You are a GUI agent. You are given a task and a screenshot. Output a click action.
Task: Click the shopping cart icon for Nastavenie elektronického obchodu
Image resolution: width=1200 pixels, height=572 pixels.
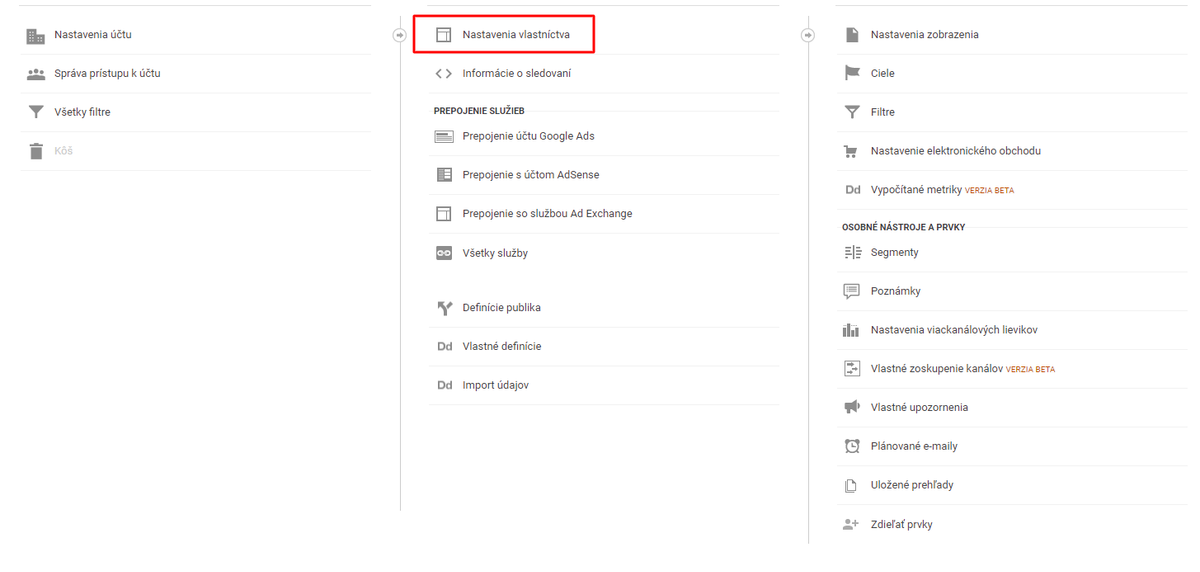pyautogui.click(x=852, y=151)
